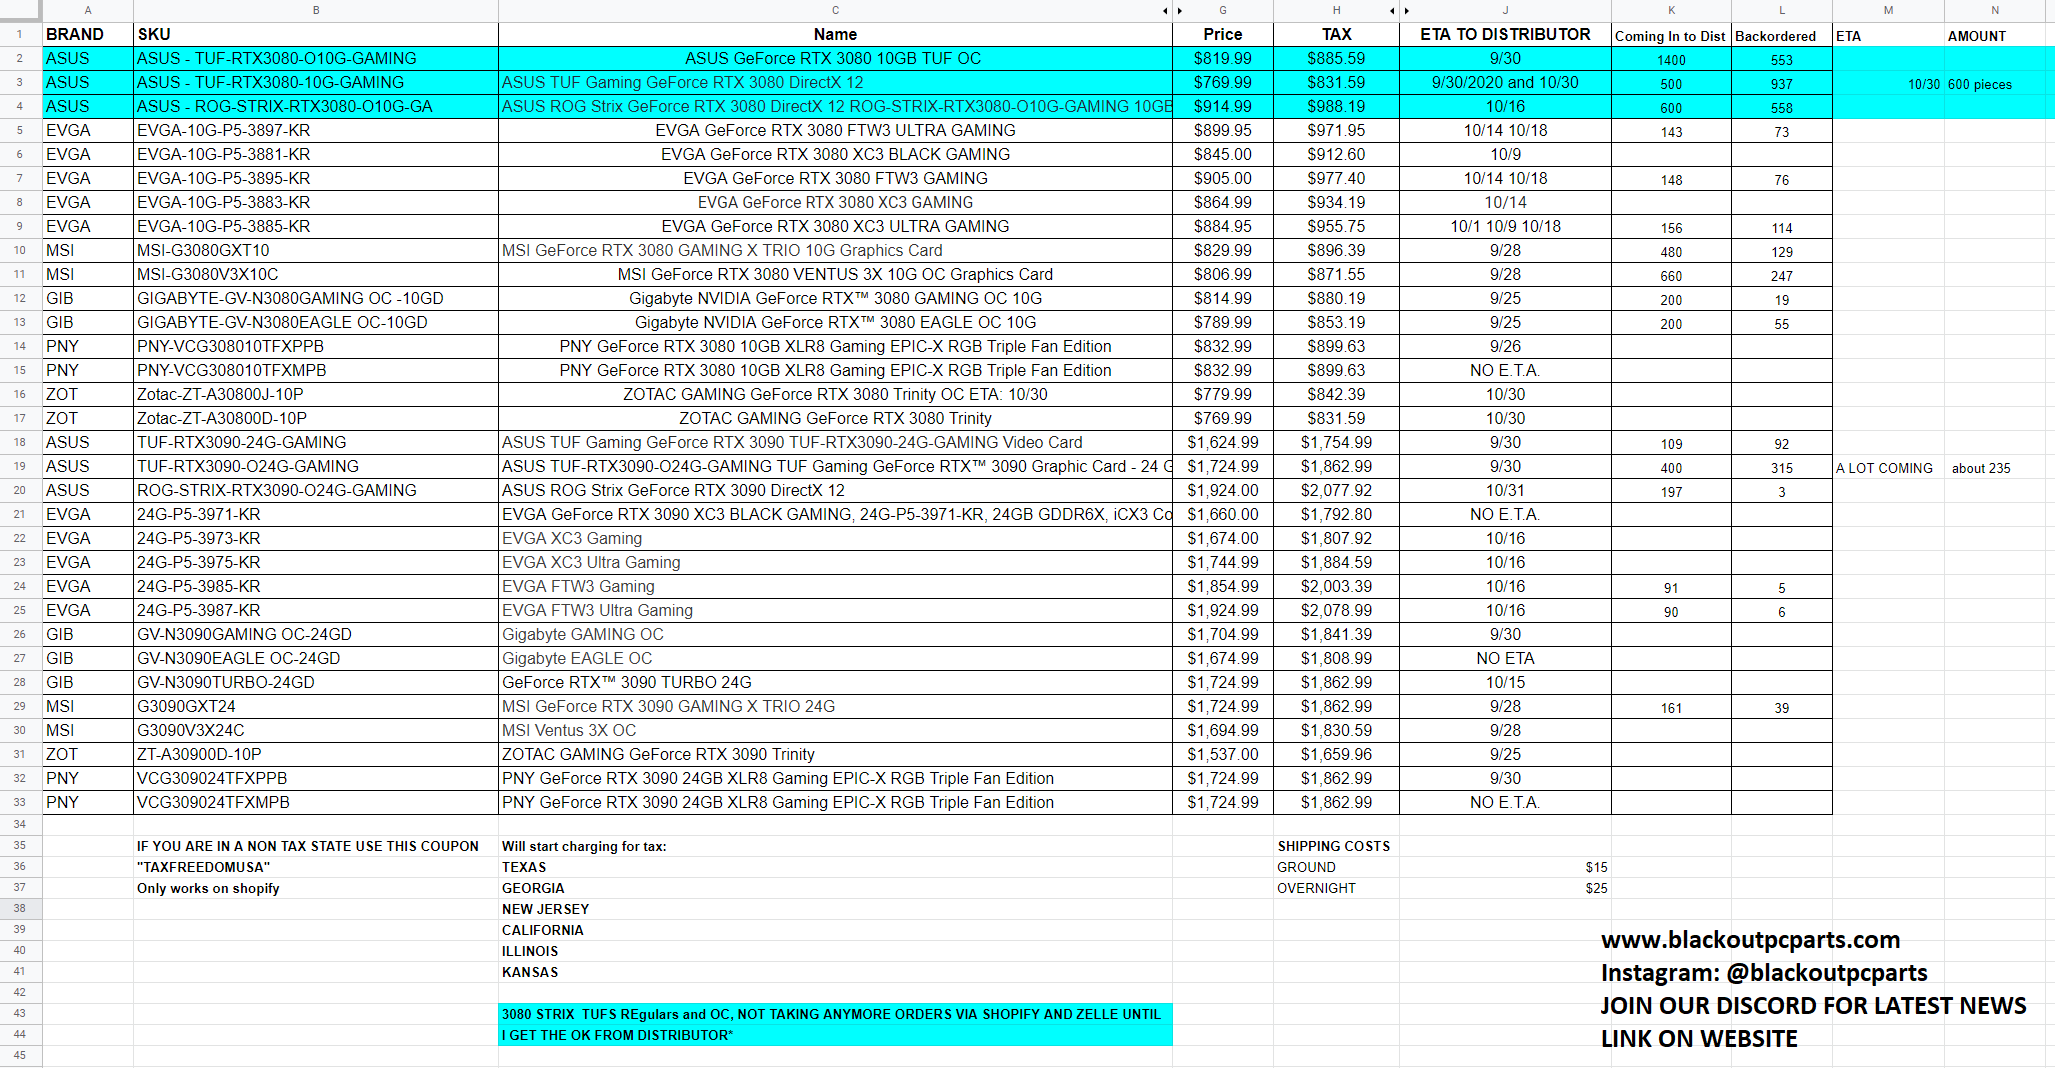Select column K header
Image resolution: width=2055 pixels, height=1068 pixels.
click(1671, 11)
